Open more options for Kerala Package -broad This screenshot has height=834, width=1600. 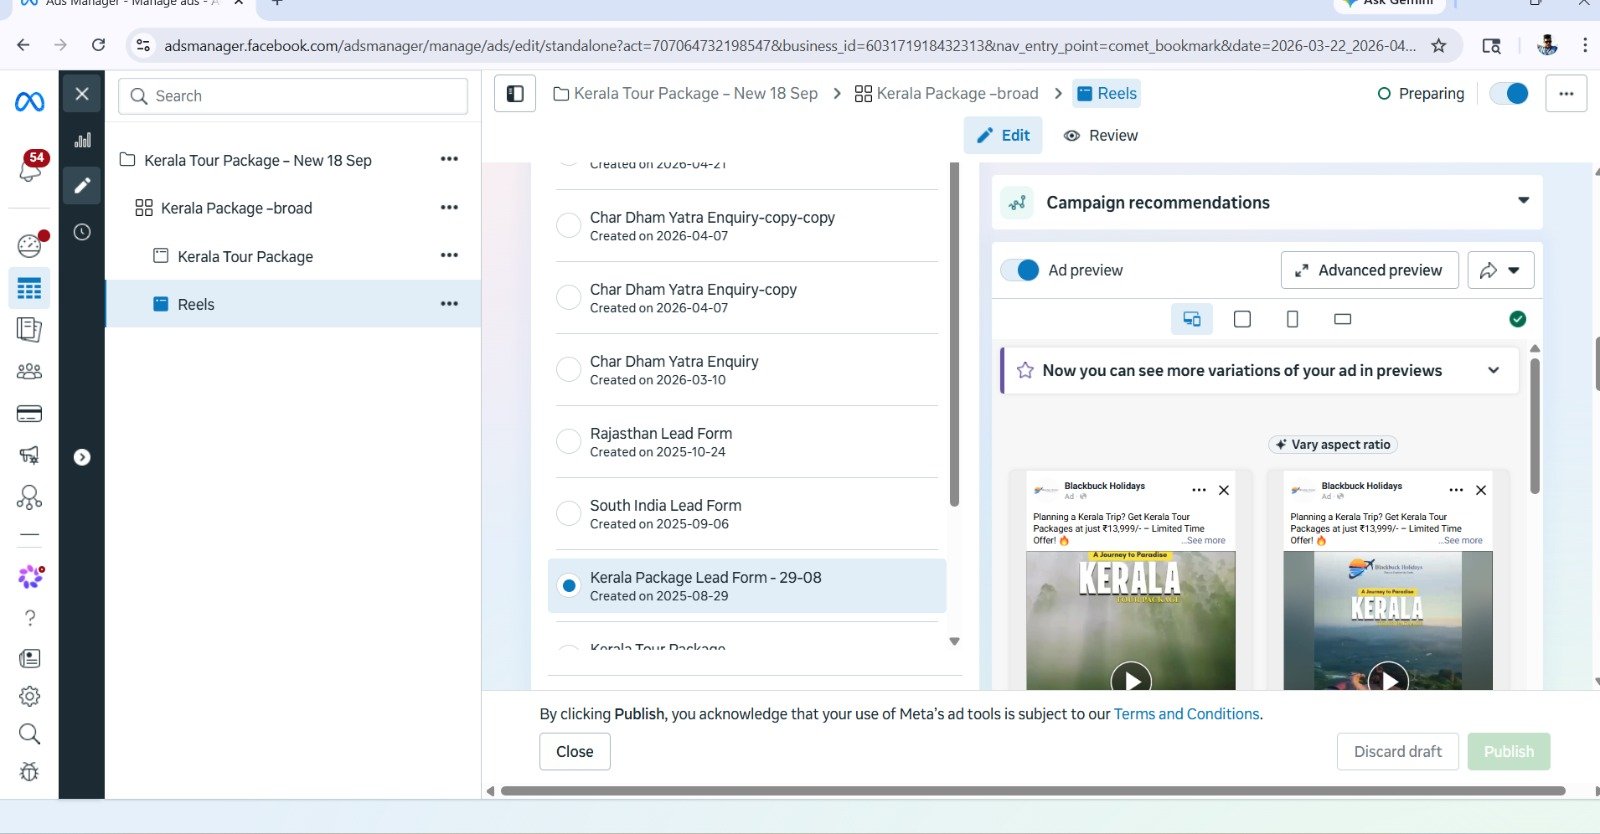[x=449, y=208]
